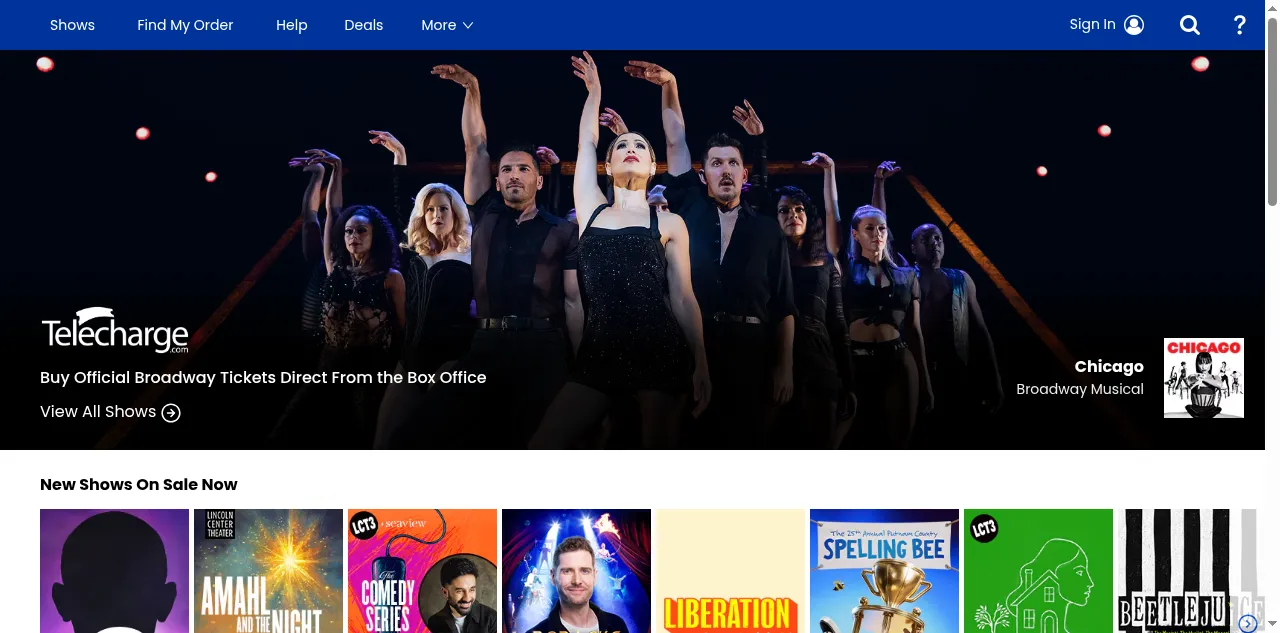Image resolution: width=1280 pixels, height=633 pixels.
Task: Click the View All Shows link
Action: (x=98, y=412)
